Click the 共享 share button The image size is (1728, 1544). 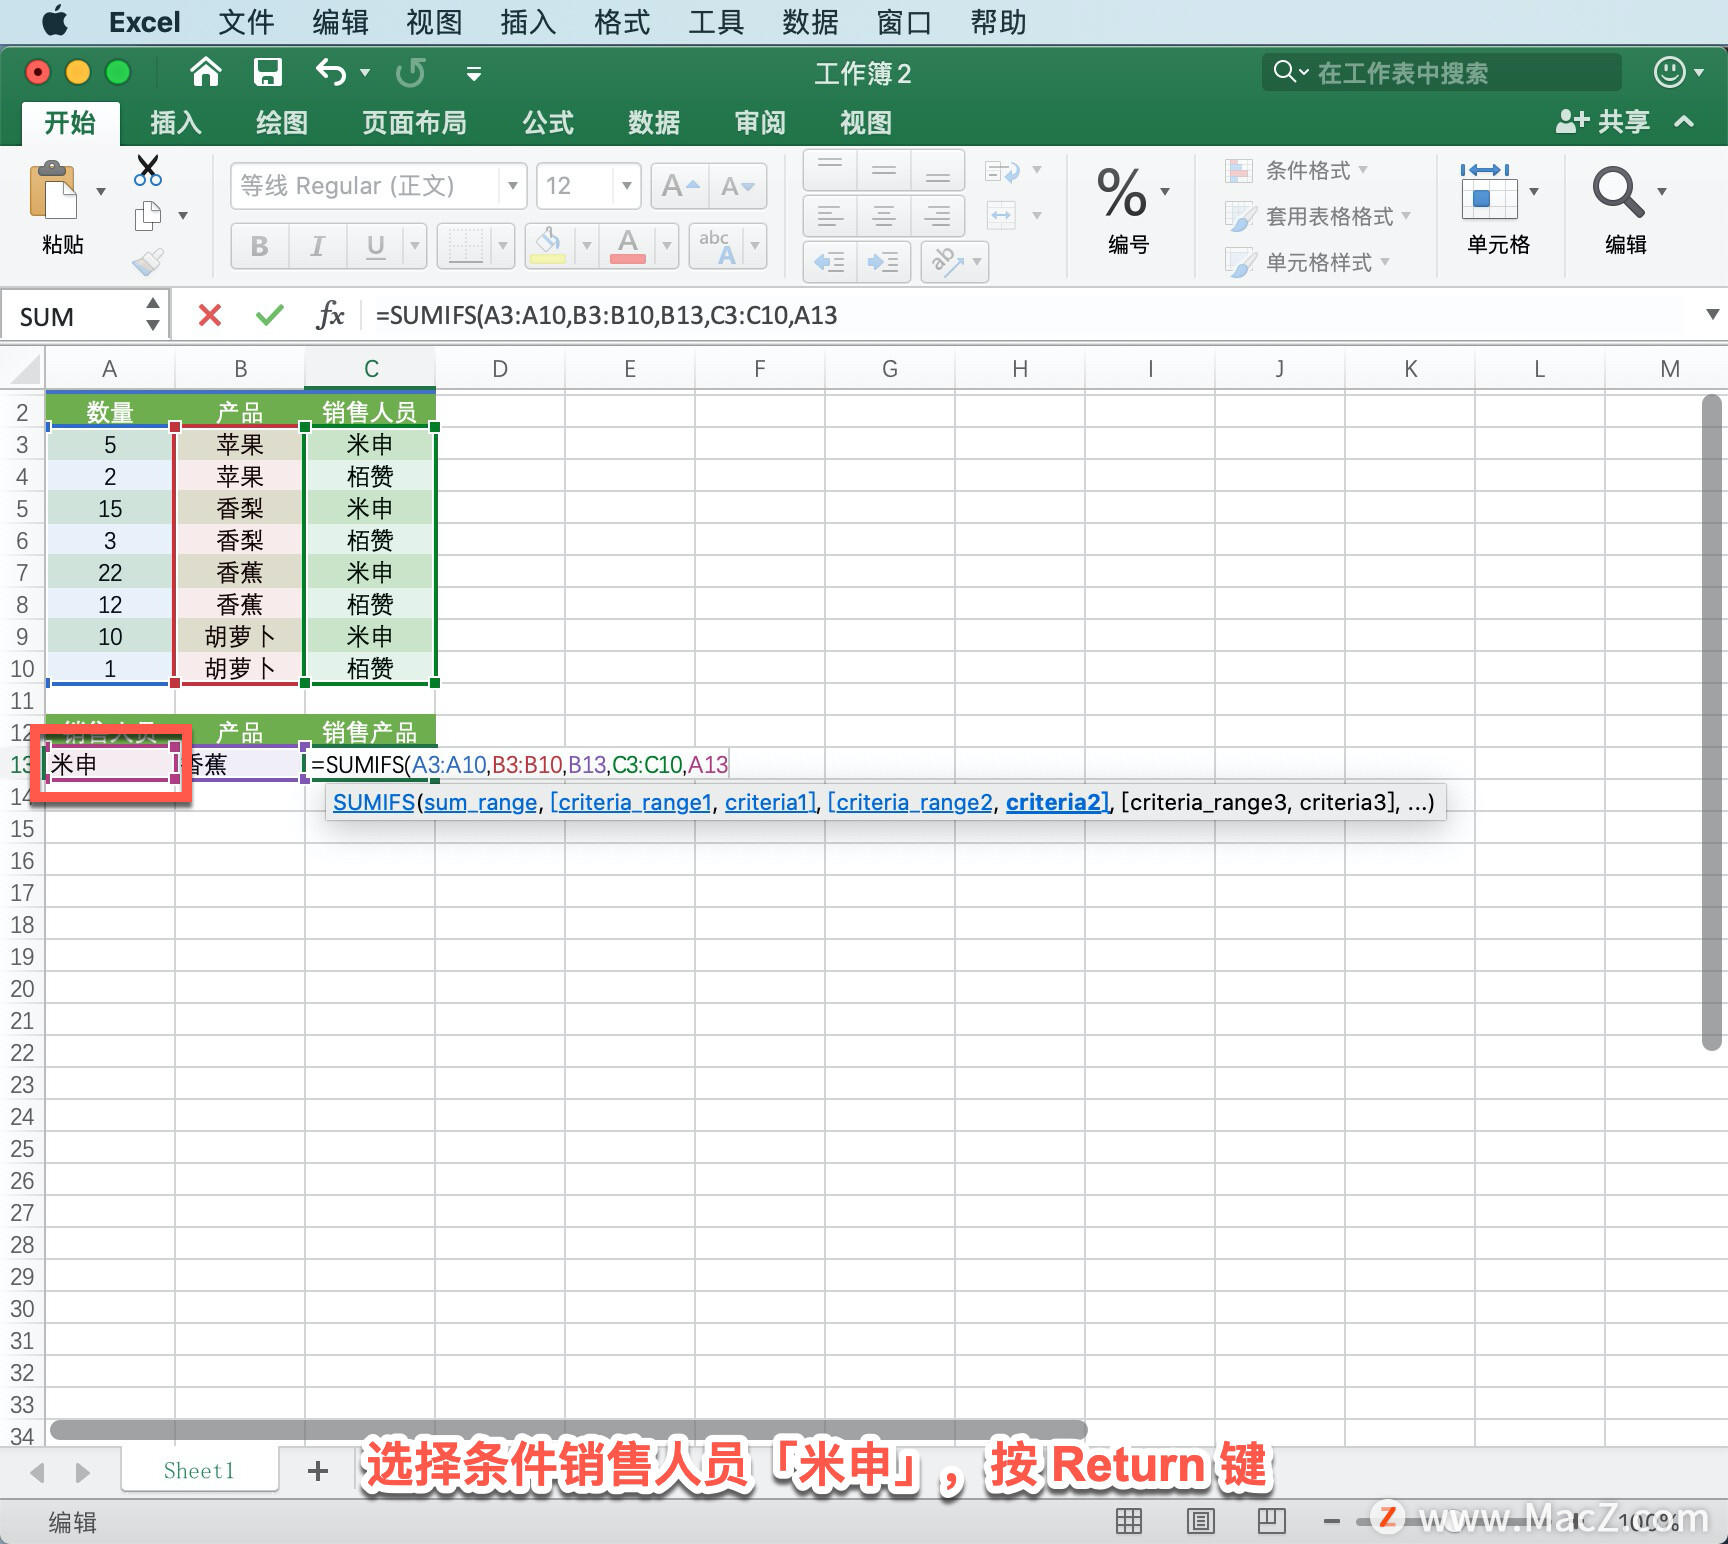coord(1603,122)
